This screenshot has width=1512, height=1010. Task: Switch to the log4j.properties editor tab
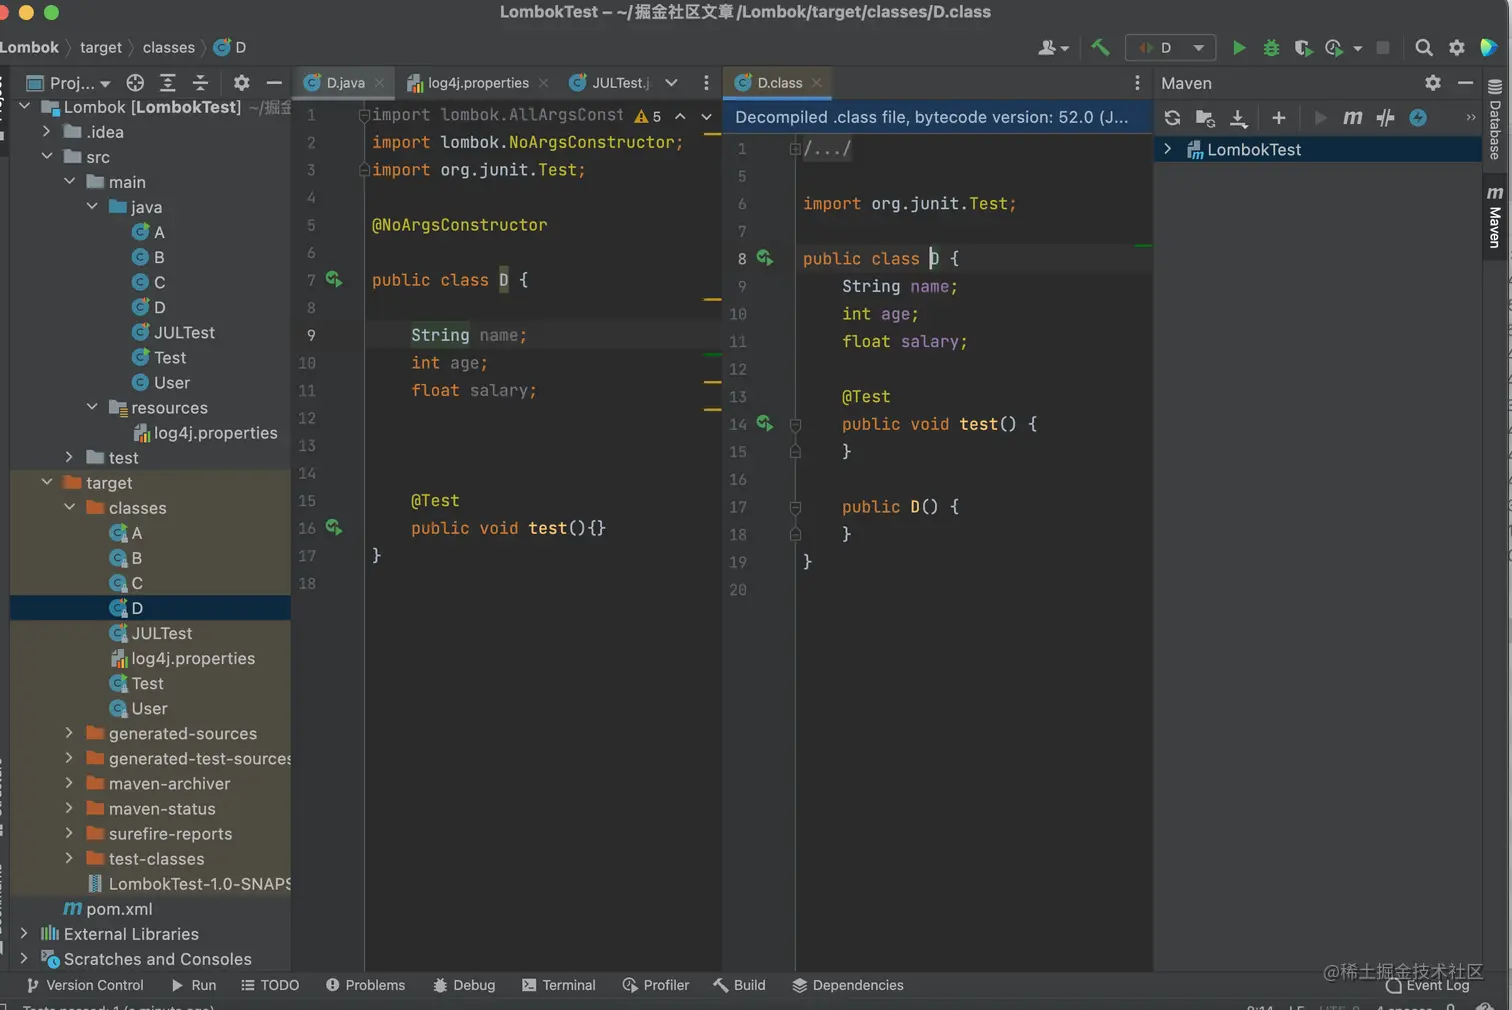pyautogui.click(x=477, y=83)
